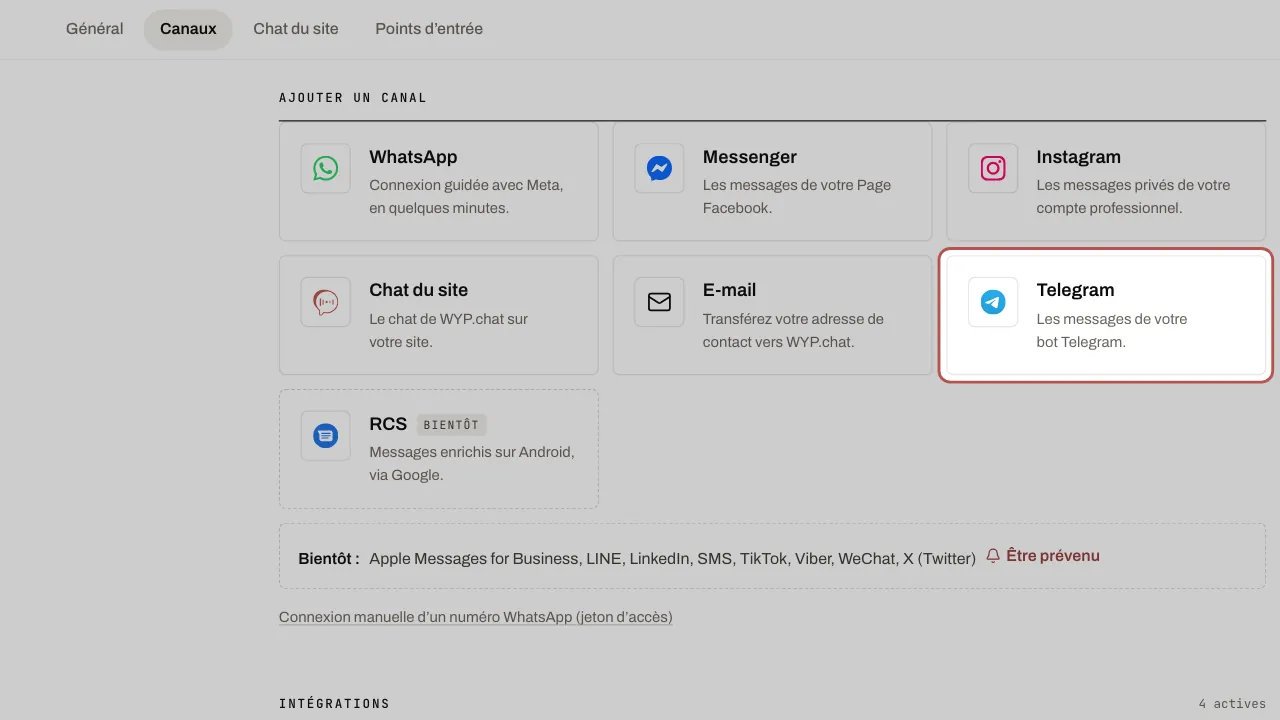Image resolution: width=1280 pixels, height=720 pixels.
Task: Click the upcoming channels list starting 'Apple Messages'
Action: point(672,558)
